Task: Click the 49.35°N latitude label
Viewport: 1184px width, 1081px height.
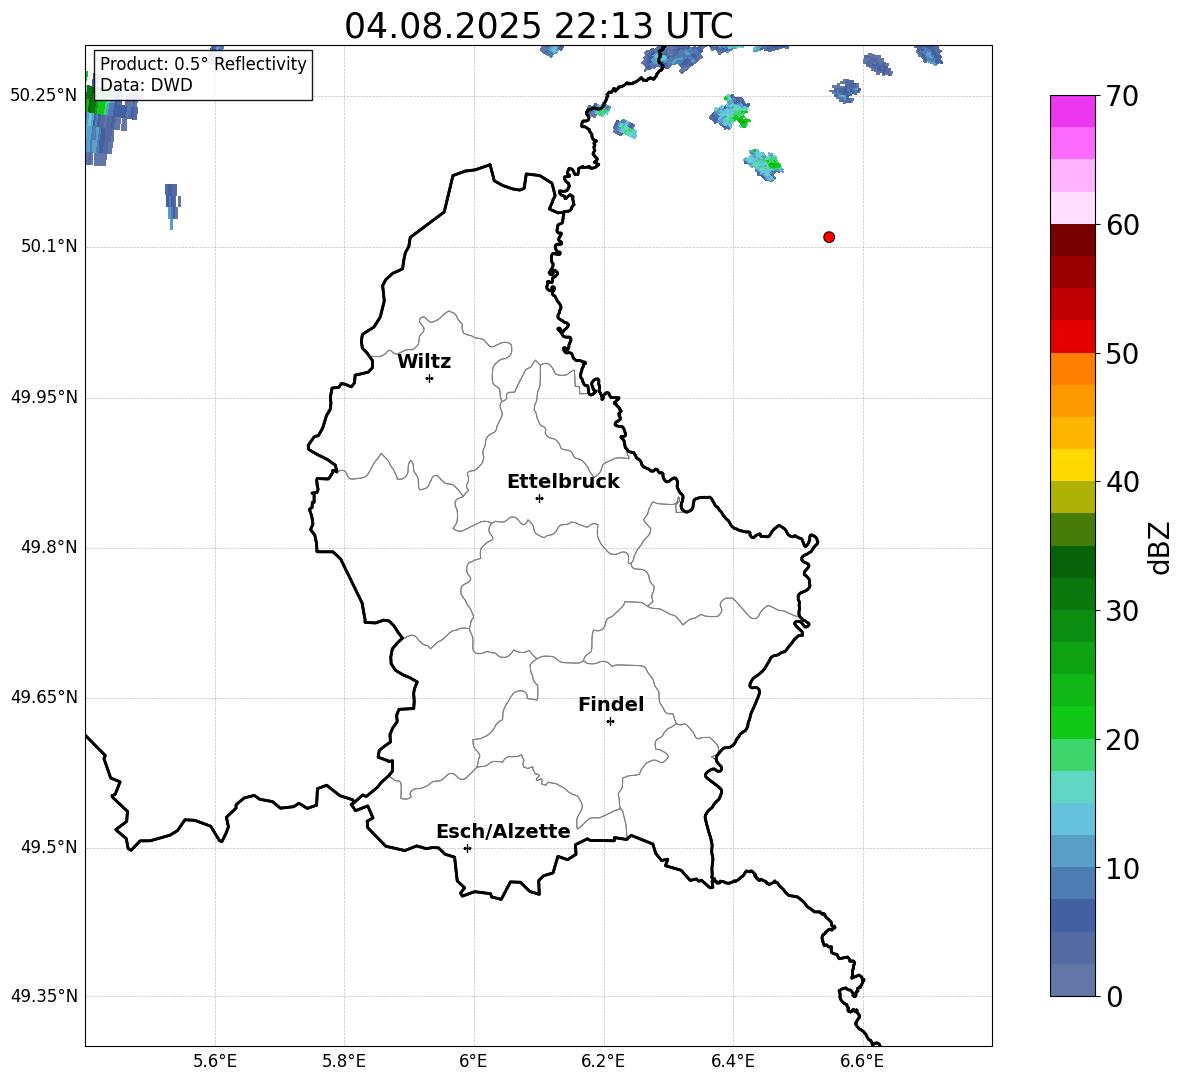Action: click(x=44, y=996)
